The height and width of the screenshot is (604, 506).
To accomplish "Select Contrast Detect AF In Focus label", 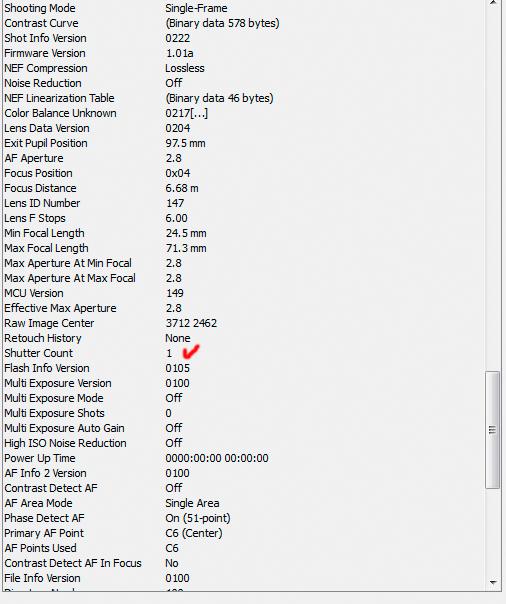I will click(x=73, y=564).
